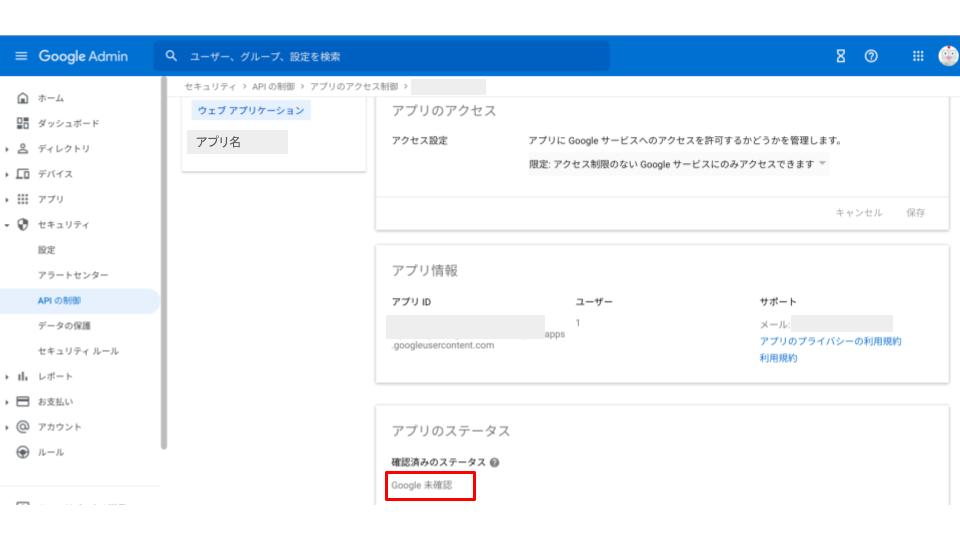Click the sidebar vertical scrollbar
This screenshot has width=960, height=540.
tap(163, 263)
